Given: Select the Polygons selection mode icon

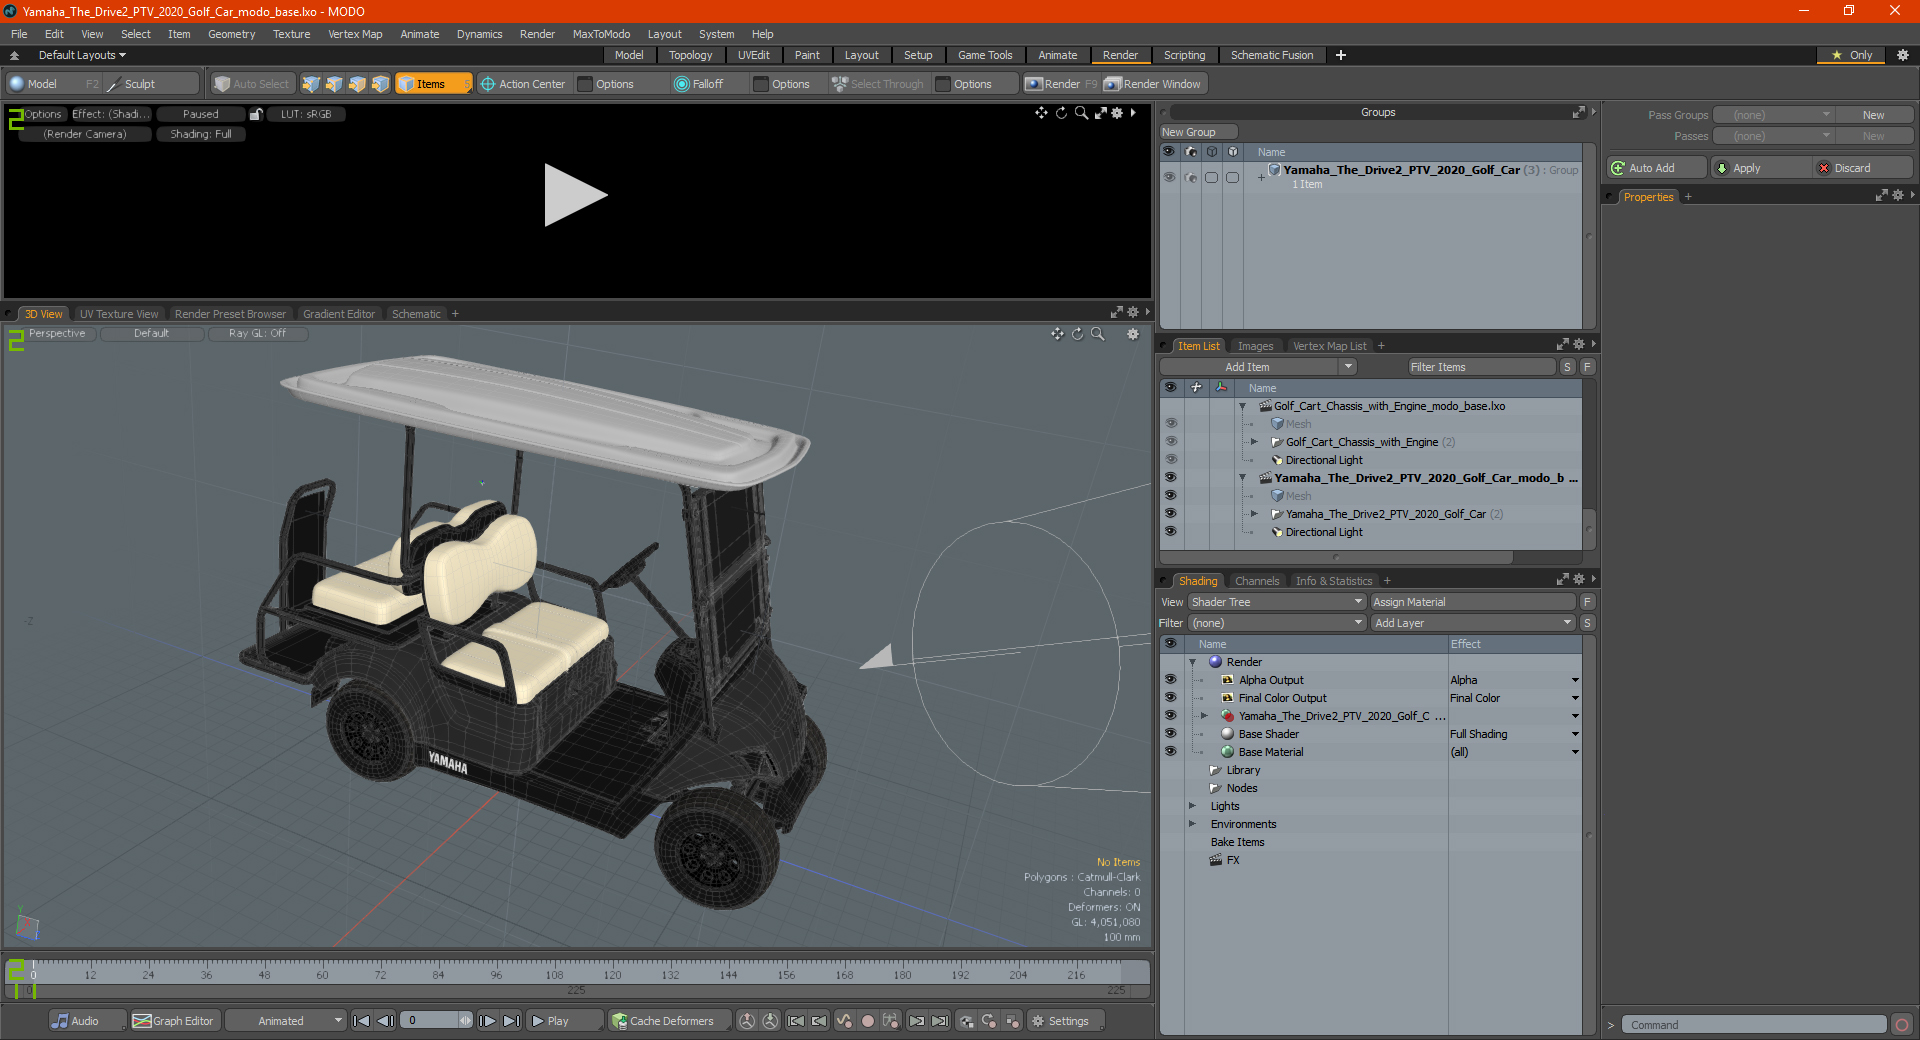Looking at the screenshot, I should pyautogui.click(x=357, y=84).
